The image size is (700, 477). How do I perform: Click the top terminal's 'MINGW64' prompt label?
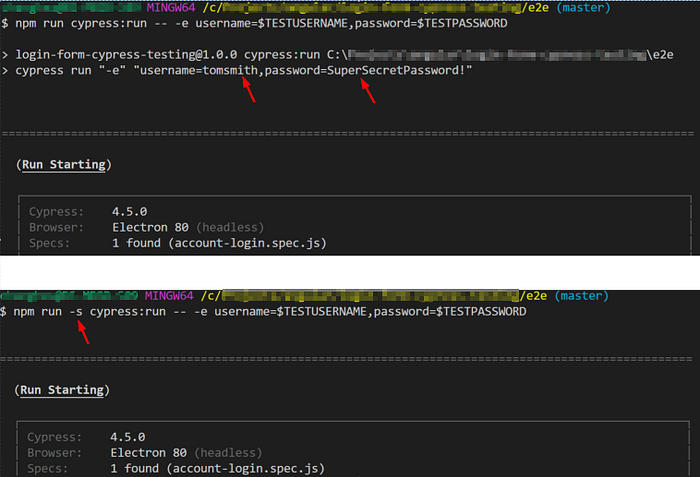[171, 8]
